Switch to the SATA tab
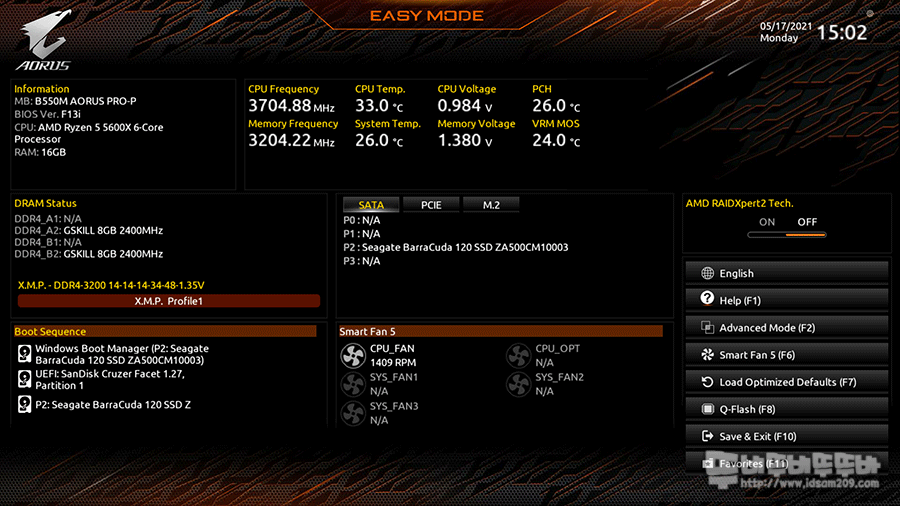This screenshot has height=506, width=900. click(x=371, y=205)
